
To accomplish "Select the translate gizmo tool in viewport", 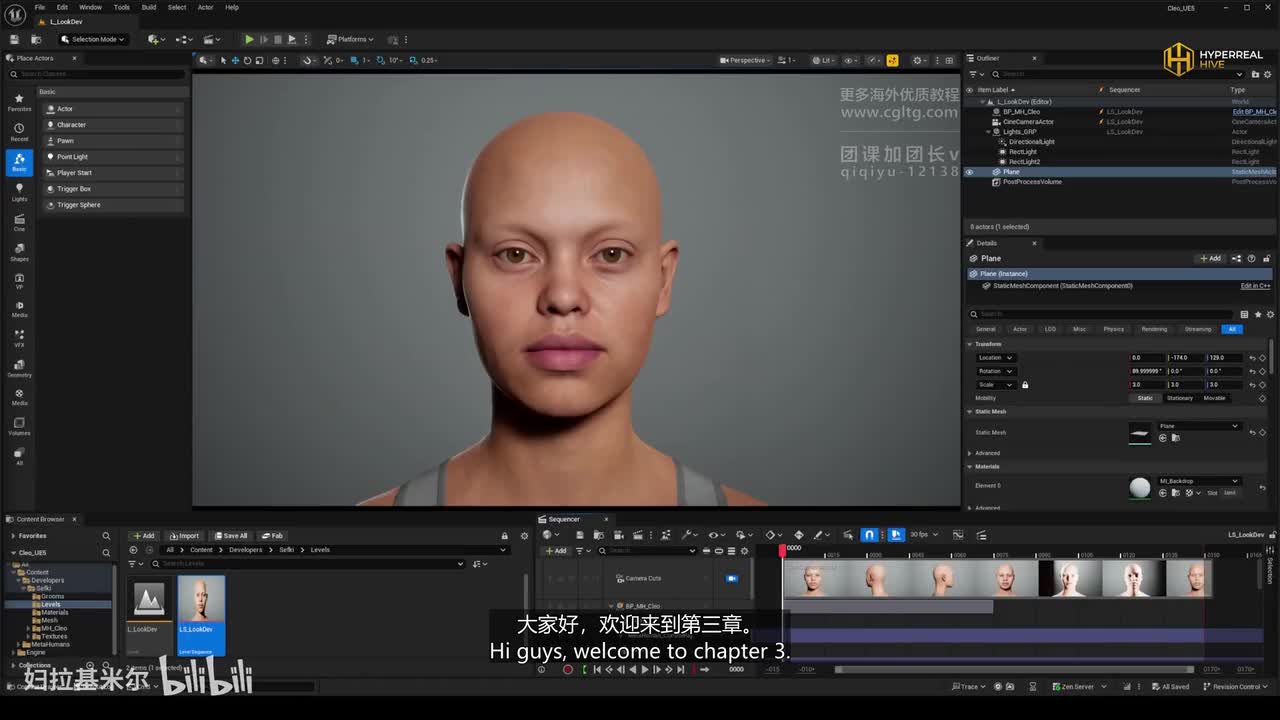I will tap(235, 60).
